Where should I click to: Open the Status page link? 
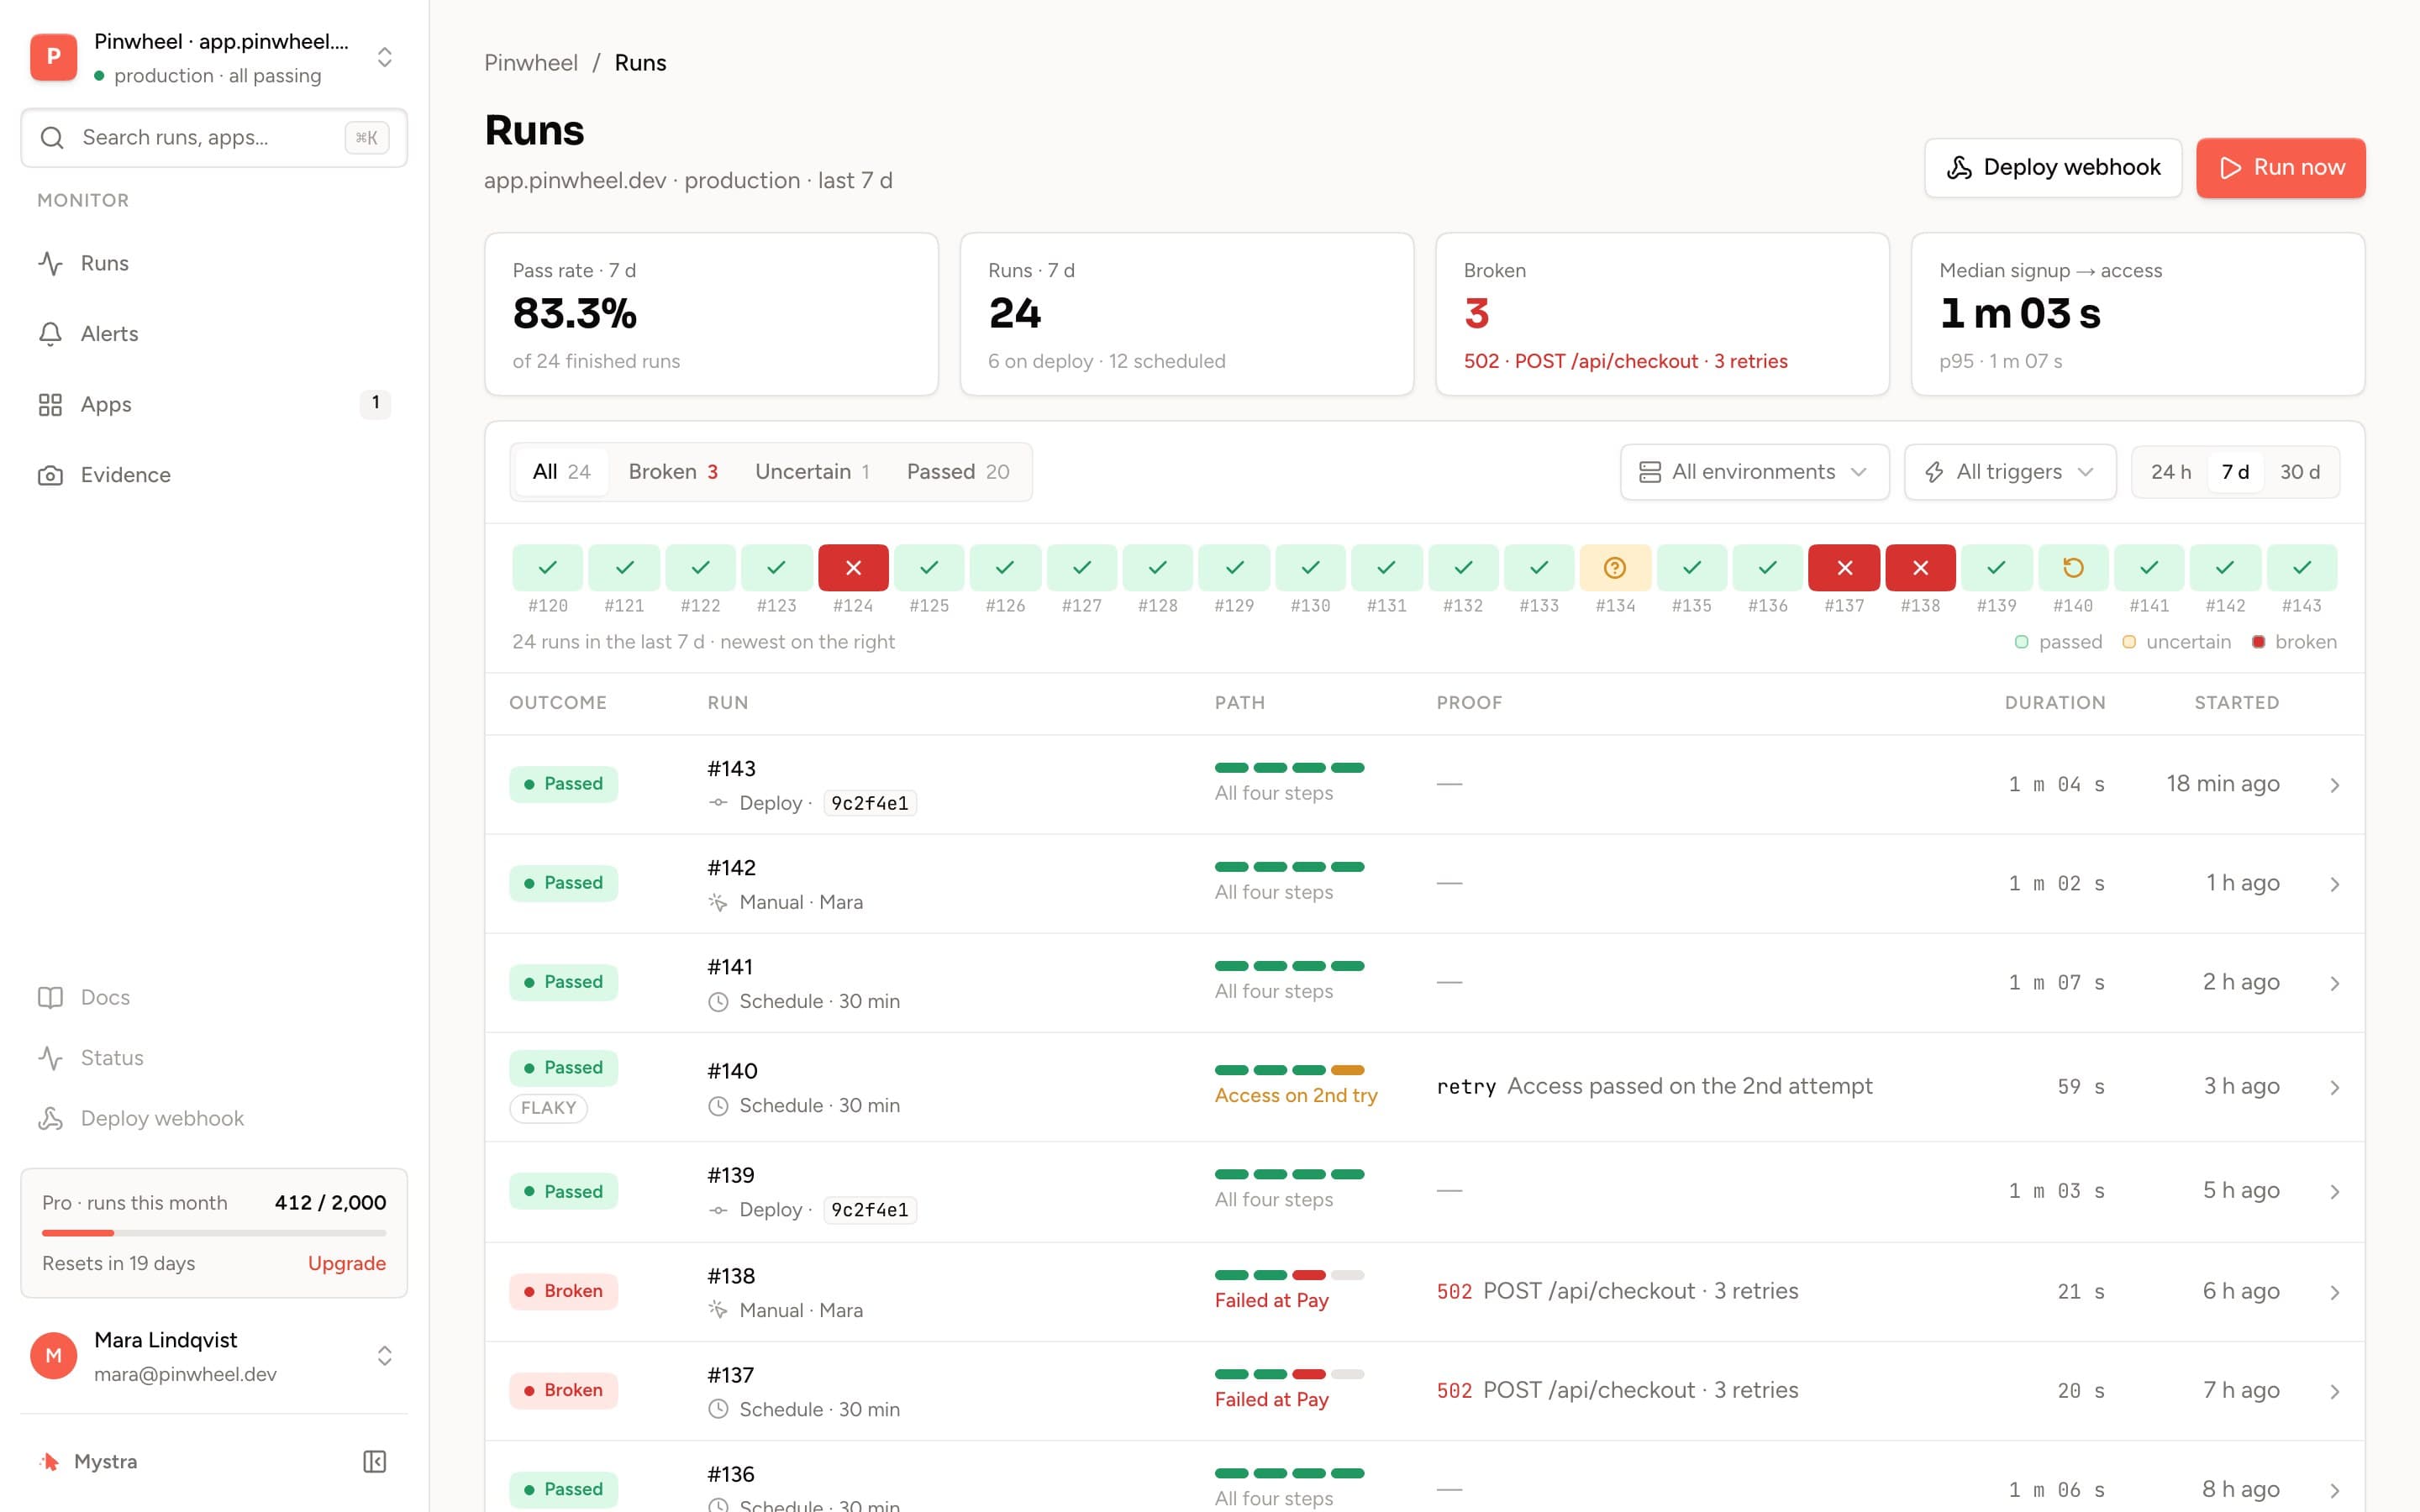click(x=213, y=1058)
